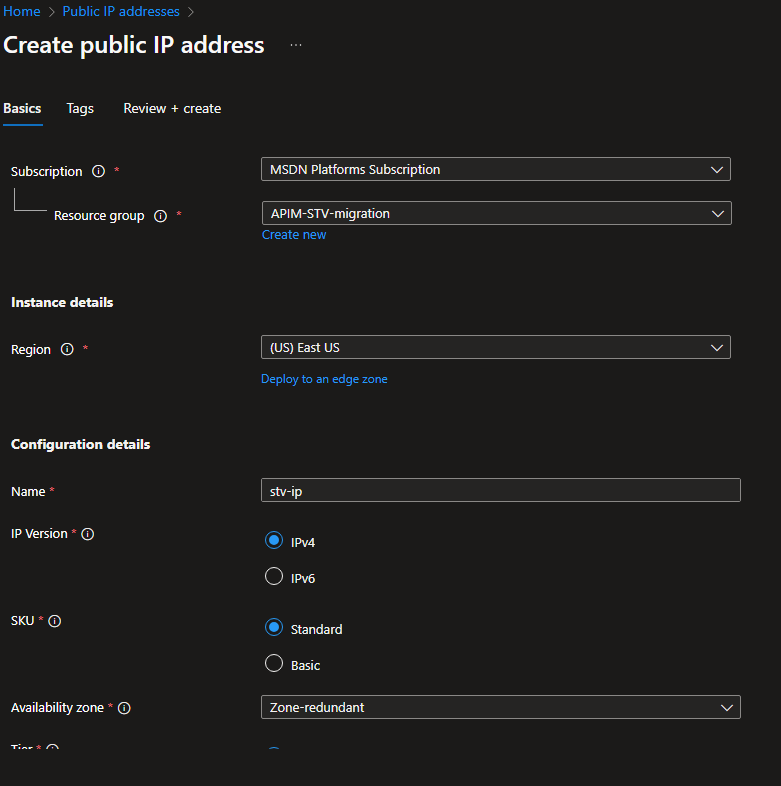Click the Availability zone info icon
Viewport: 781px width, 786px height.
(x=124, y=708)
